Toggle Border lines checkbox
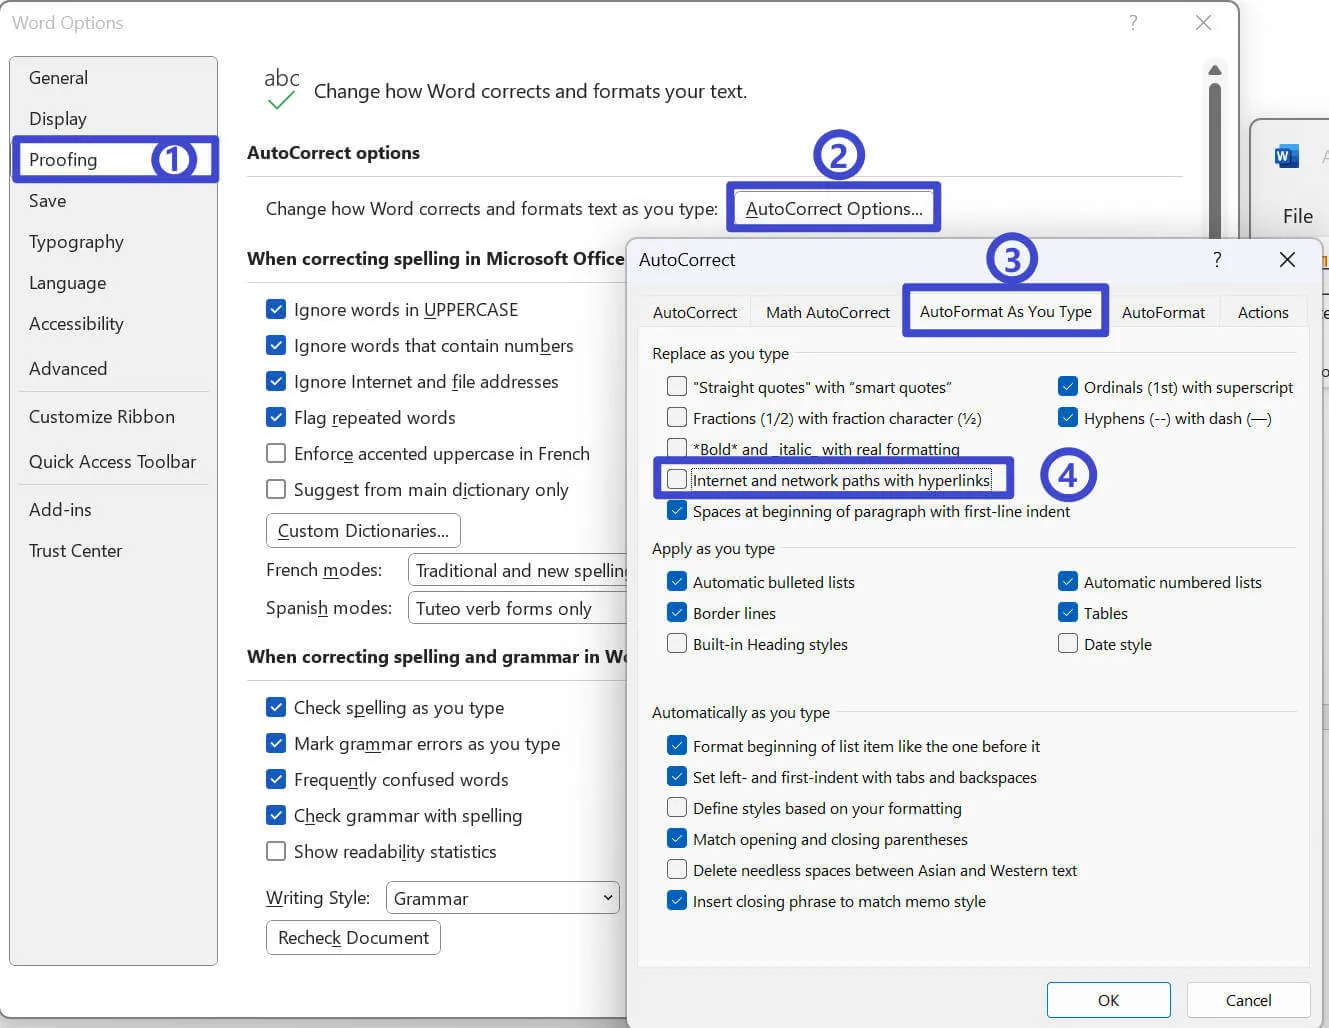 pyautogui.click(x=677, y=612)
